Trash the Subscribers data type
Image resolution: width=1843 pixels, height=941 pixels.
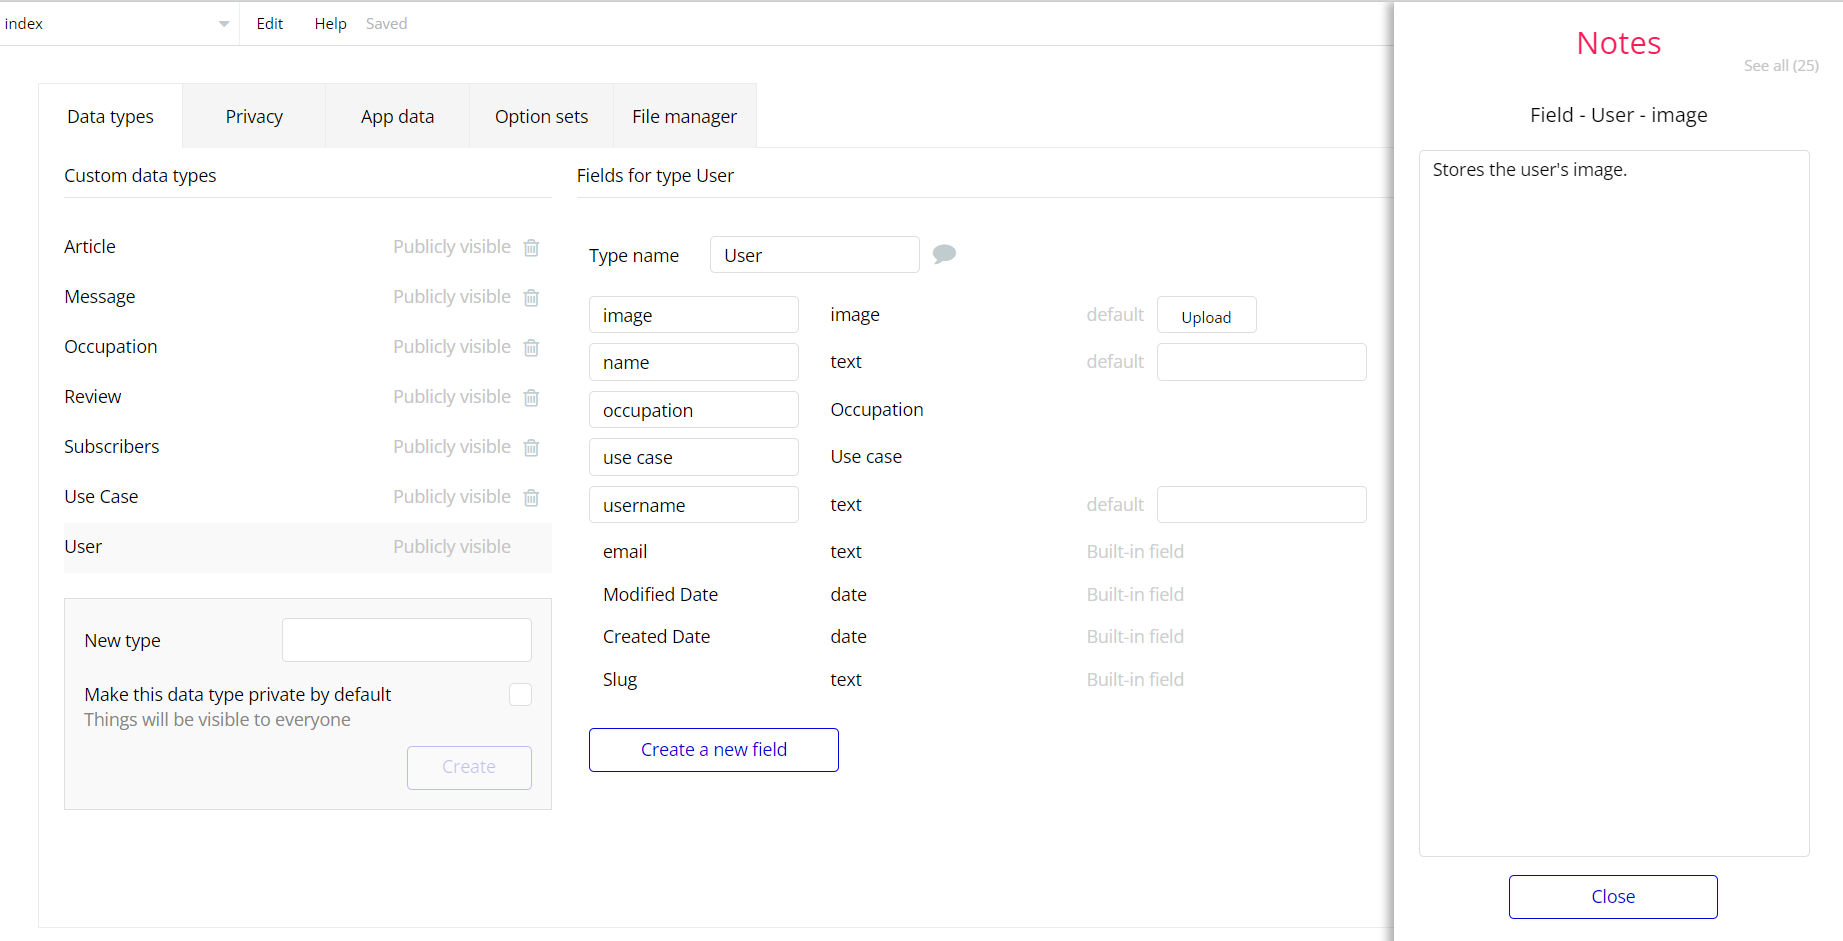(x=532, y=447)
